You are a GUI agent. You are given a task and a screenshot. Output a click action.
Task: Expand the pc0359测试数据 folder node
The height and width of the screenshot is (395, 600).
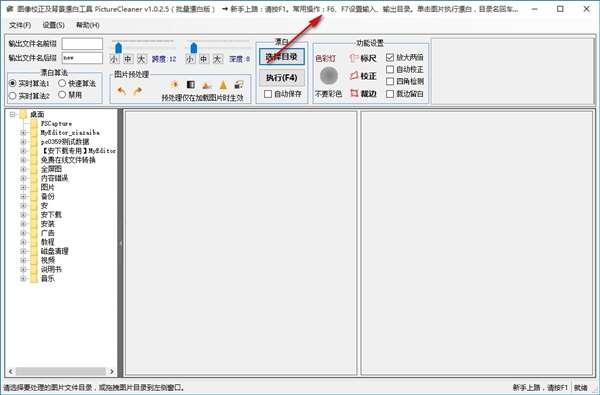(x=23, y=142)
